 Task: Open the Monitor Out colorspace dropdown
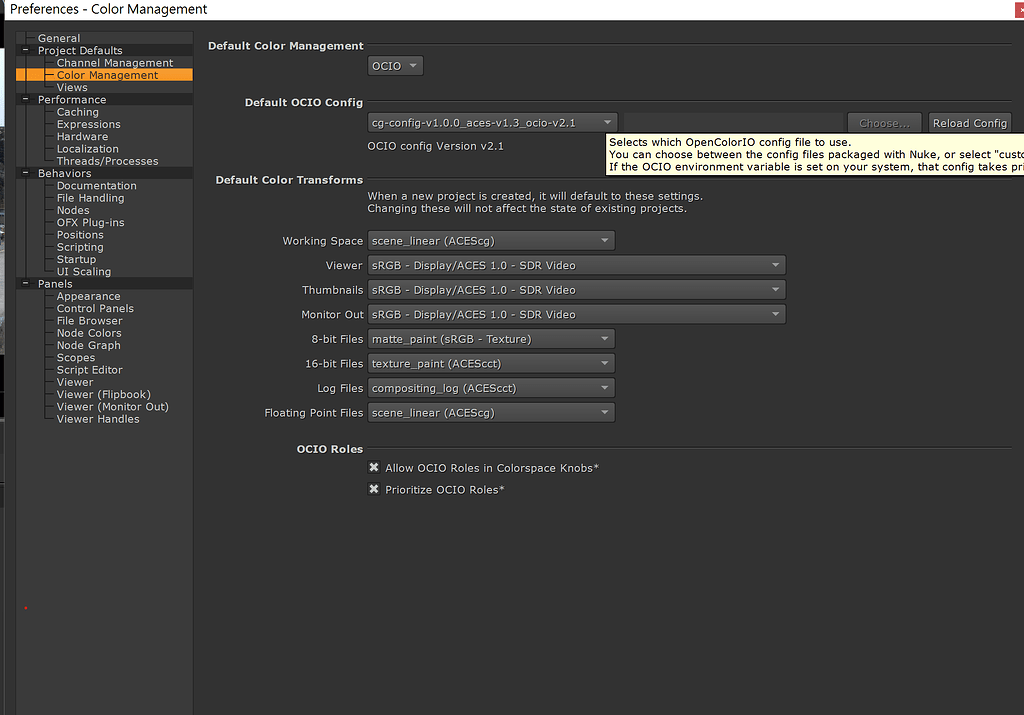(x=576, y=314)
